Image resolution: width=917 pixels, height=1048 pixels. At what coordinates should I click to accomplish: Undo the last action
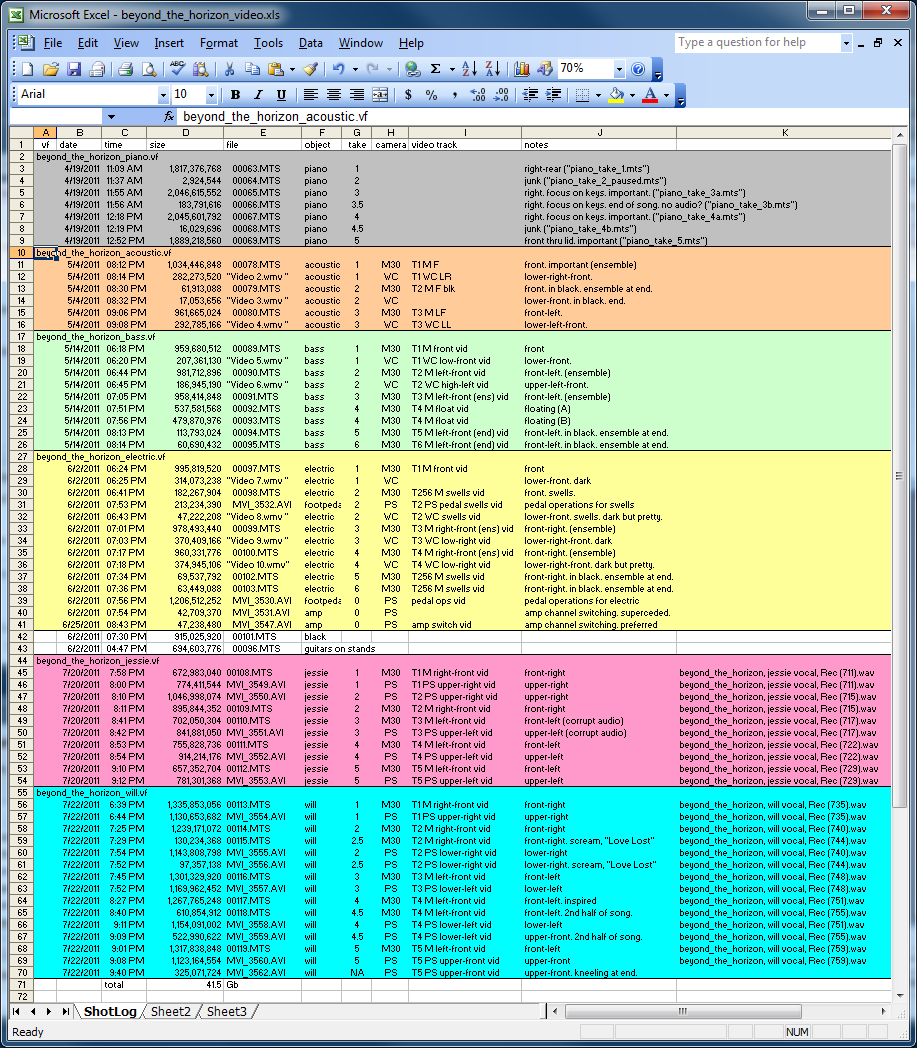tap(339, 69)
